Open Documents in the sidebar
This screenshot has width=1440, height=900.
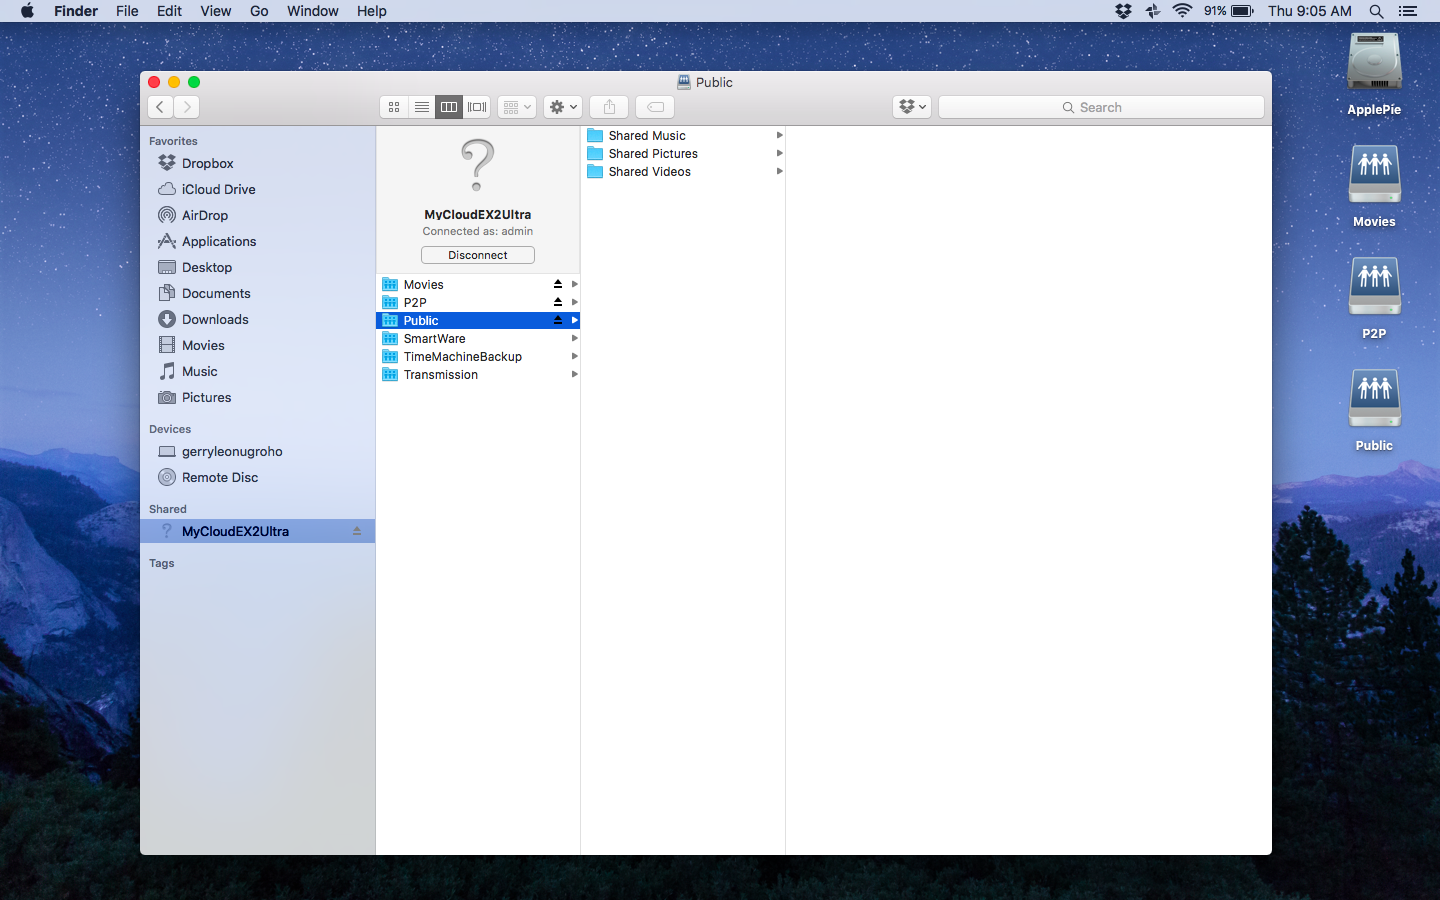tap(257, 293)
